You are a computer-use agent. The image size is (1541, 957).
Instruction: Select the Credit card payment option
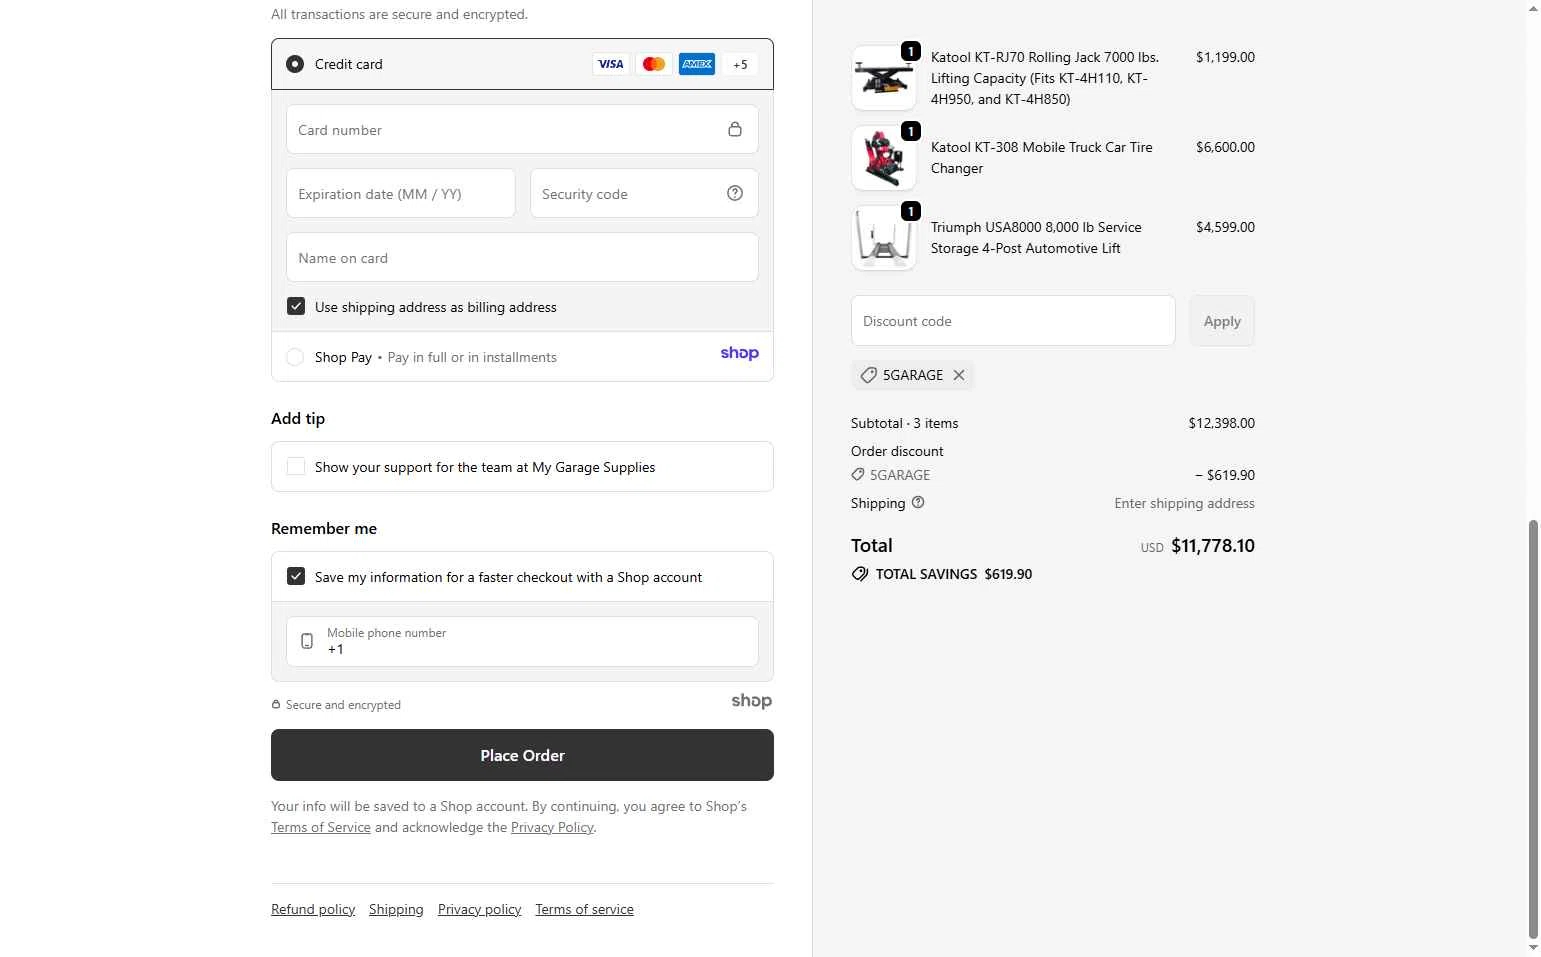(295, 64)
